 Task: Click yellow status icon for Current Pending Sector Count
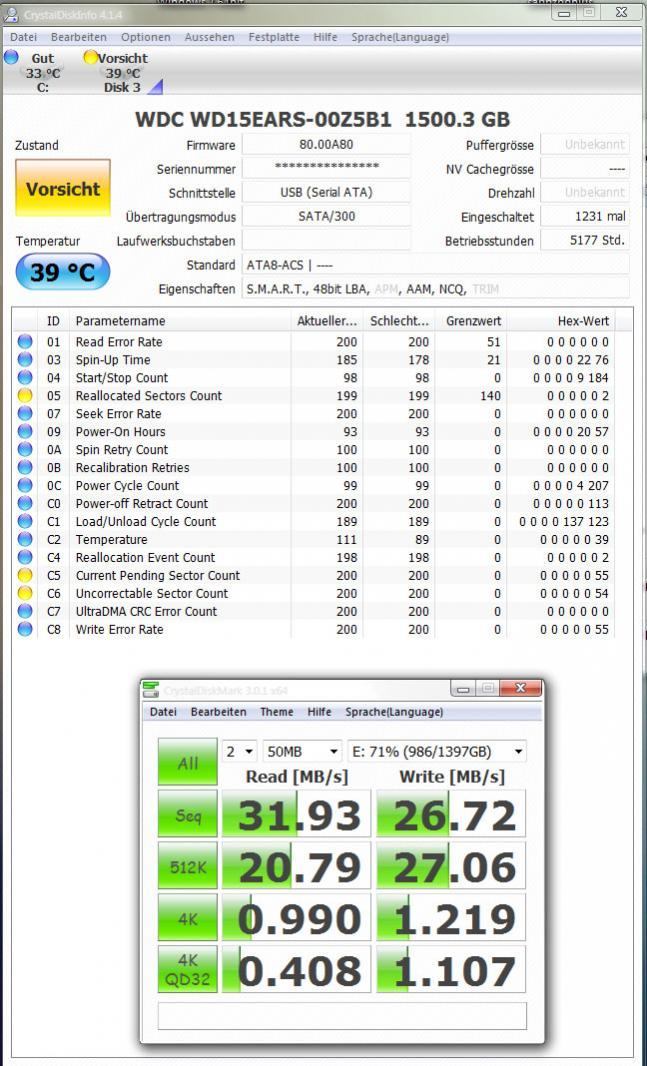pos(25,575)
